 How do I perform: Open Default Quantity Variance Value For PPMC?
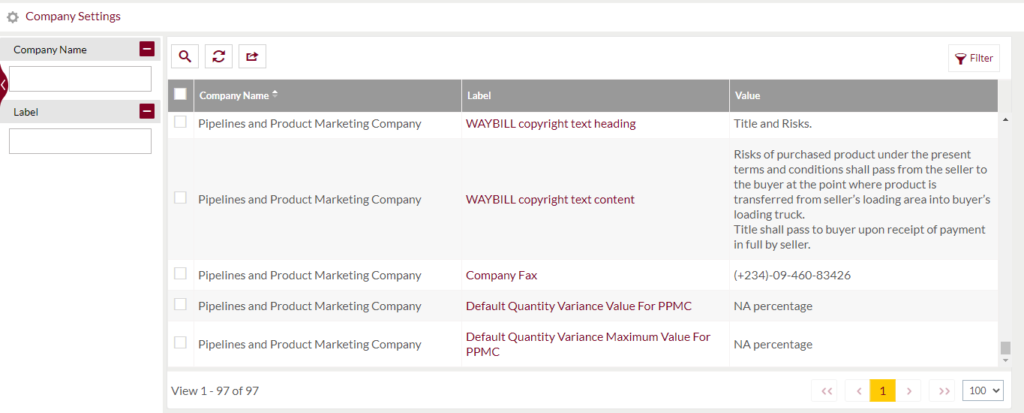(579, 306)
